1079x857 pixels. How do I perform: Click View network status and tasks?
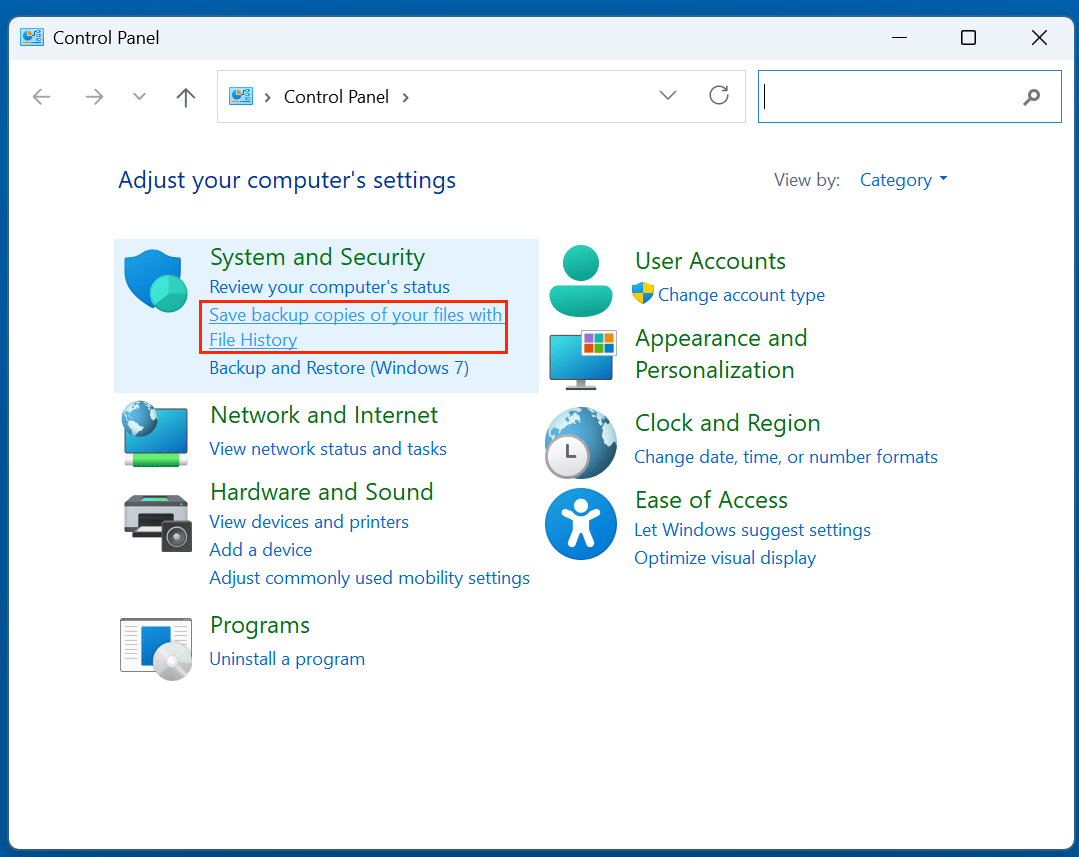click(x=328, y=449)
